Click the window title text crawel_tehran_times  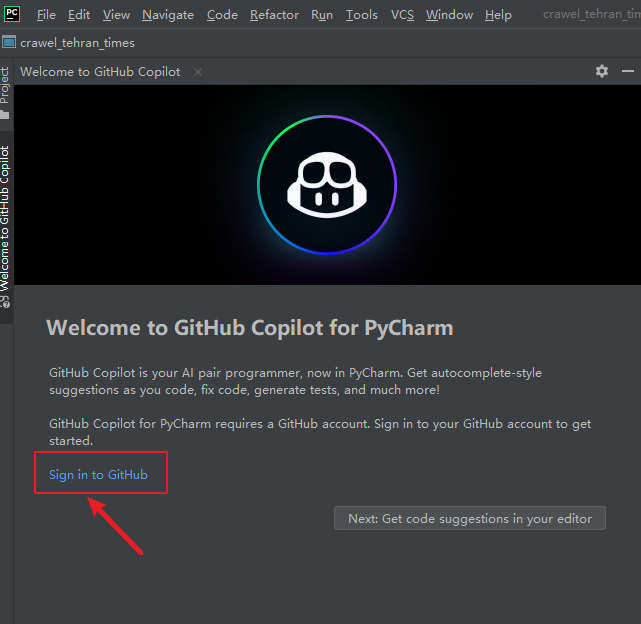point(592,14)
